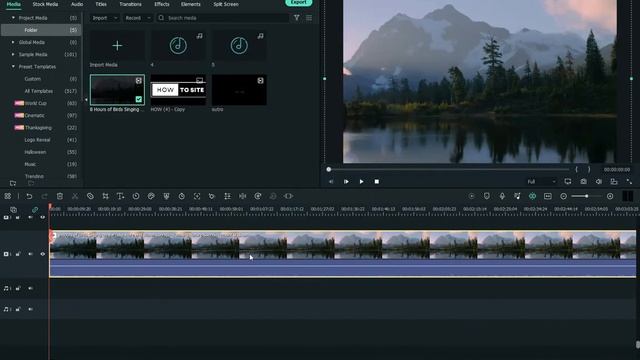
Task: Open the Color palette tool
Action: [x=151, y=196]
